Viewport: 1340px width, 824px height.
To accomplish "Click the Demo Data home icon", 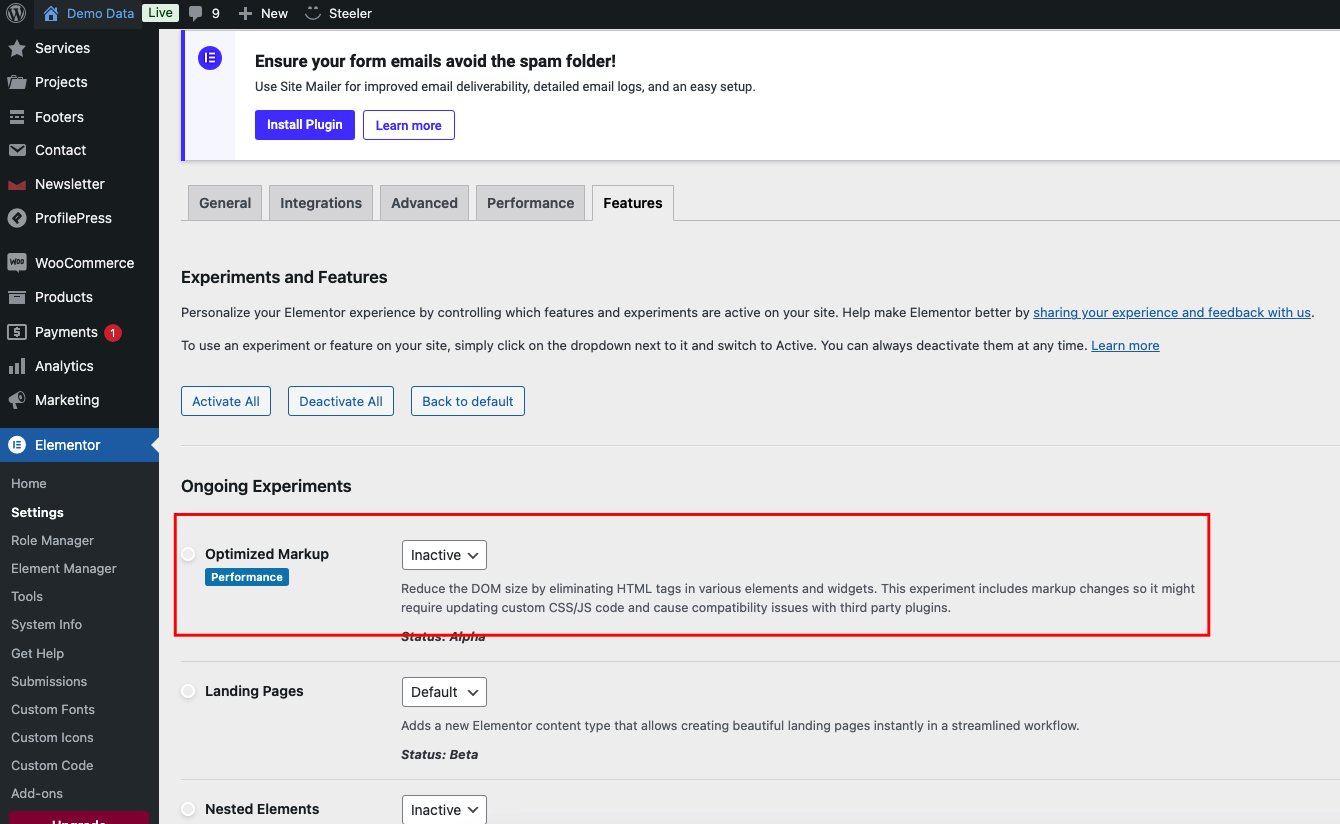I will coord(51,13).
